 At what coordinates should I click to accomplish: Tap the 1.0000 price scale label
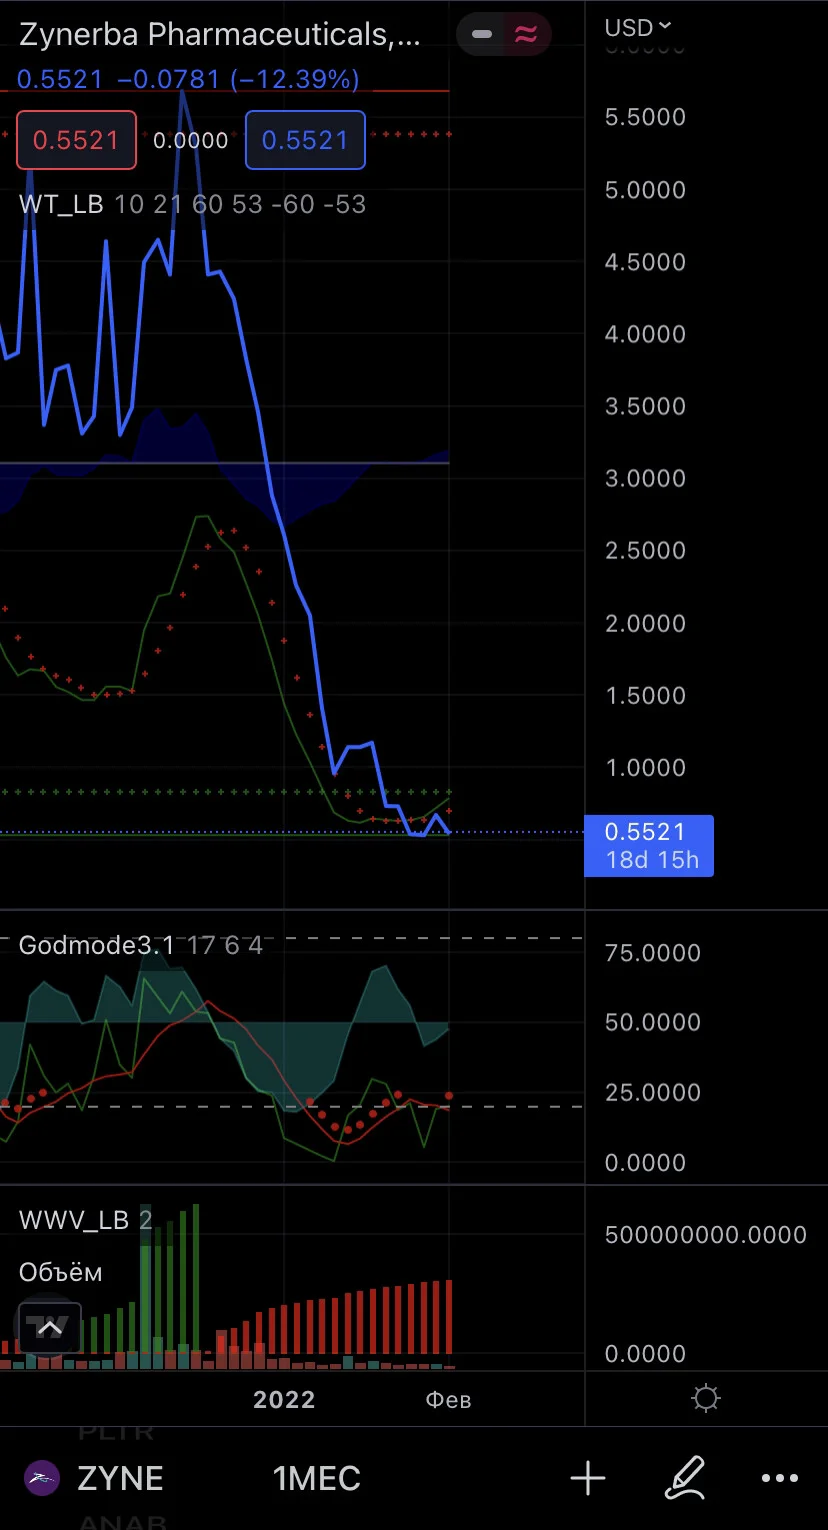coord(645,767)
